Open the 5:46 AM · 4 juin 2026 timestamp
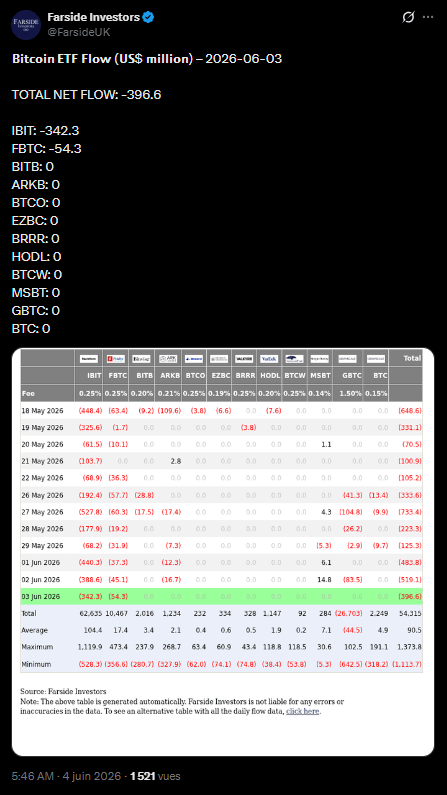 (66, 776)
